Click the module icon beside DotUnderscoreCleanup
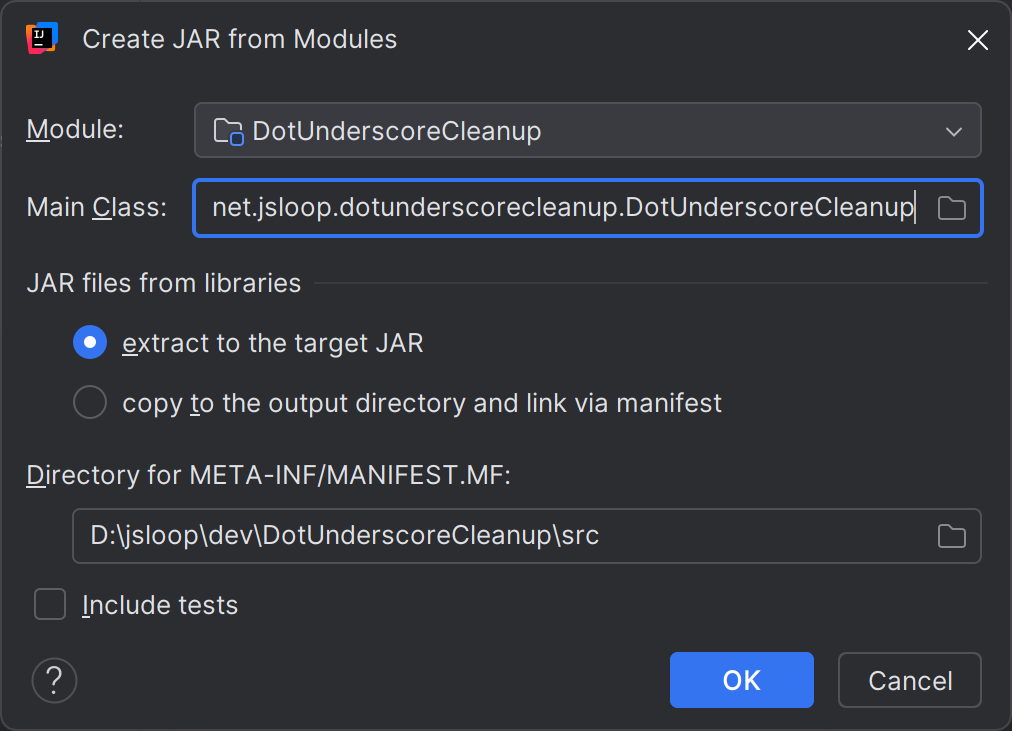Viewport: 1012px width, 731px height. click(x=227, y=130)
